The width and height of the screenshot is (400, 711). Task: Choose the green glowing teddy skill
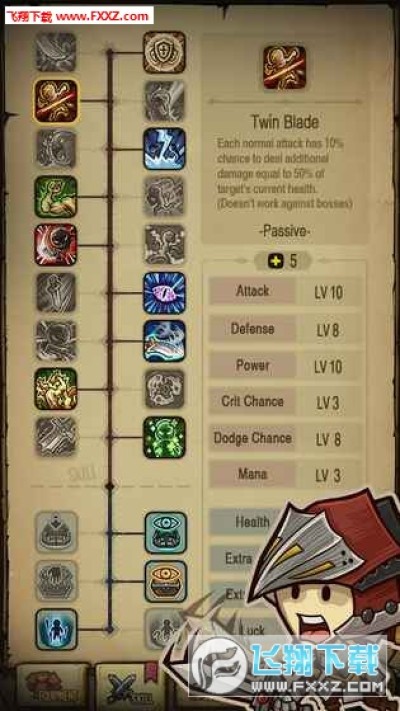tap(165, 438)
